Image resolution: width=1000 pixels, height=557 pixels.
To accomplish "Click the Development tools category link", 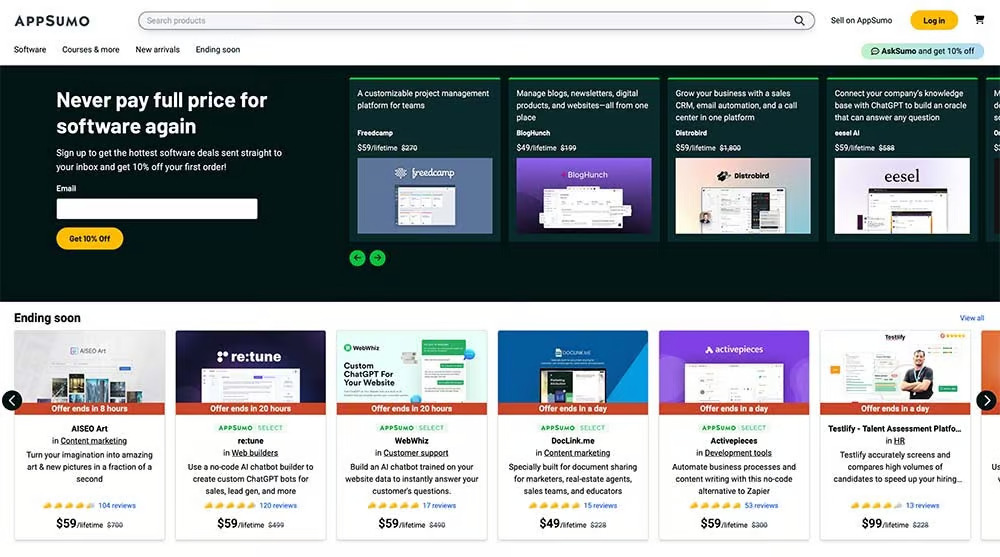I will [738, 453].
